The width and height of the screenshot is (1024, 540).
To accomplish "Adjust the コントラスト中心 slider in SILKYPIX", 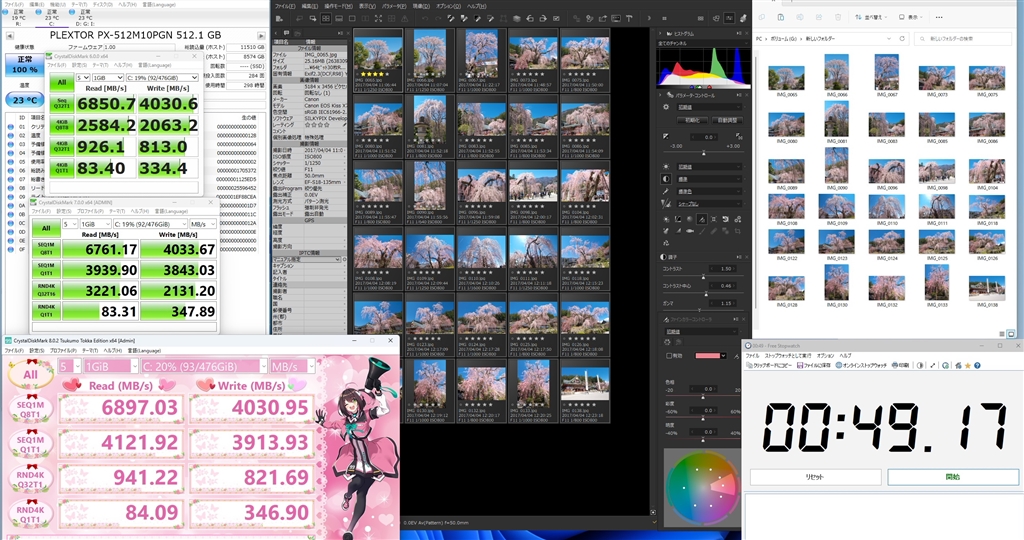I will pos(704,294).
